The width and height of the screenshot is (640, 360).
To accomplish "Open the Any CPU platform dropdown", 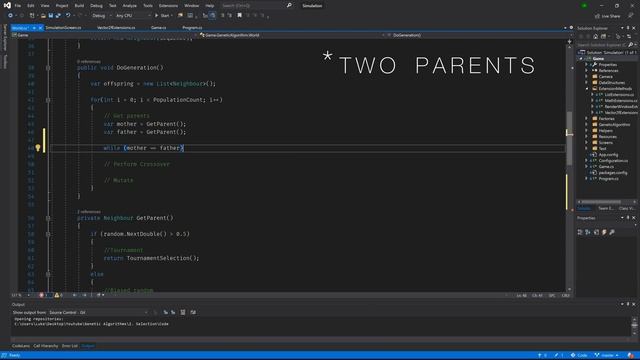I will 133,16.
